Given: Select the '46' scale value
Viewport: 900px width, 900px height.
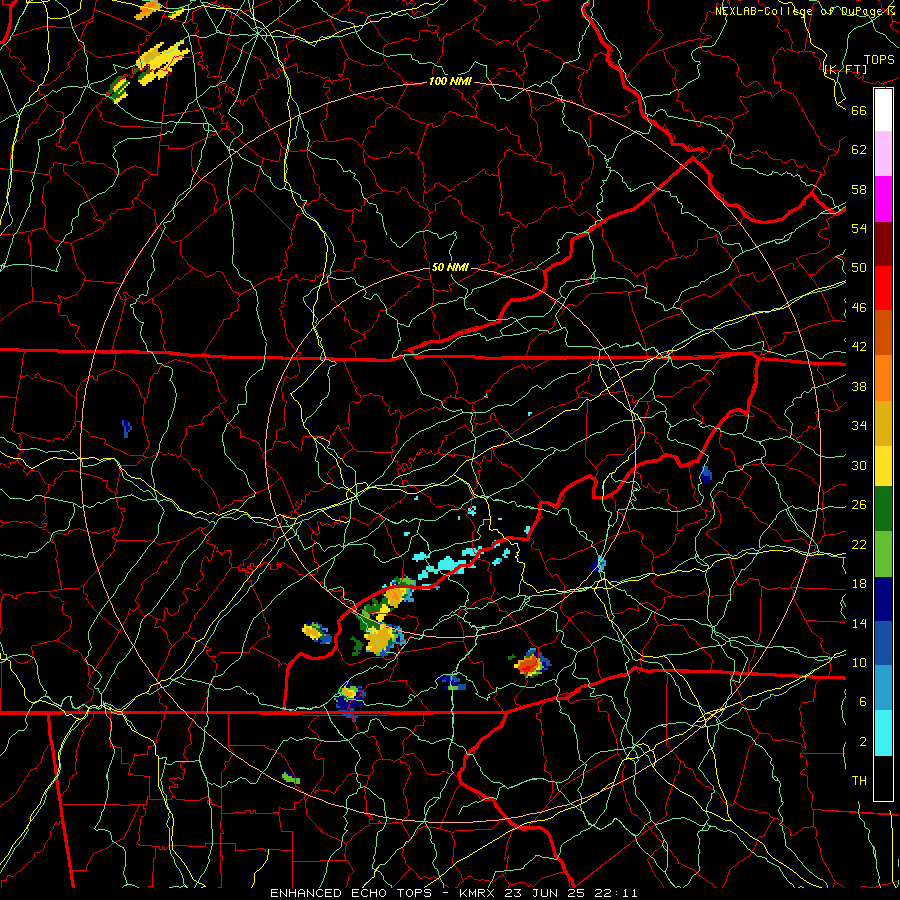Looking at the screenshot, I should pyautogui.click(x=859, y=308).
